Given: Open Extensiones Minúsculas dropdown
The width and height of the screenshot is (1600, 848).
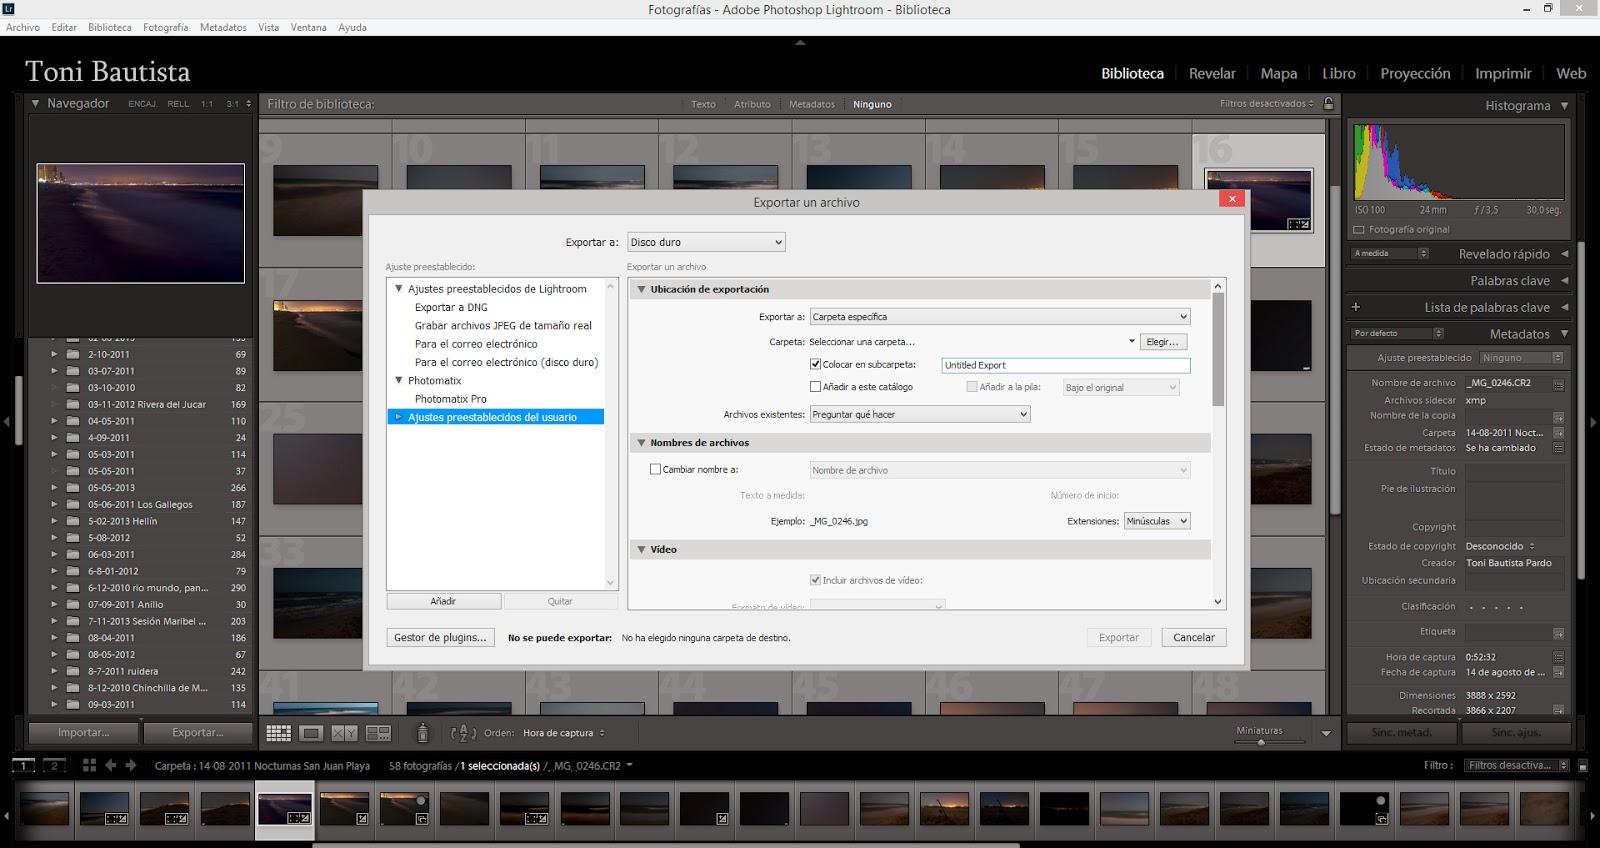Looking at the screenshot, I should click(x=1157, y=521).
